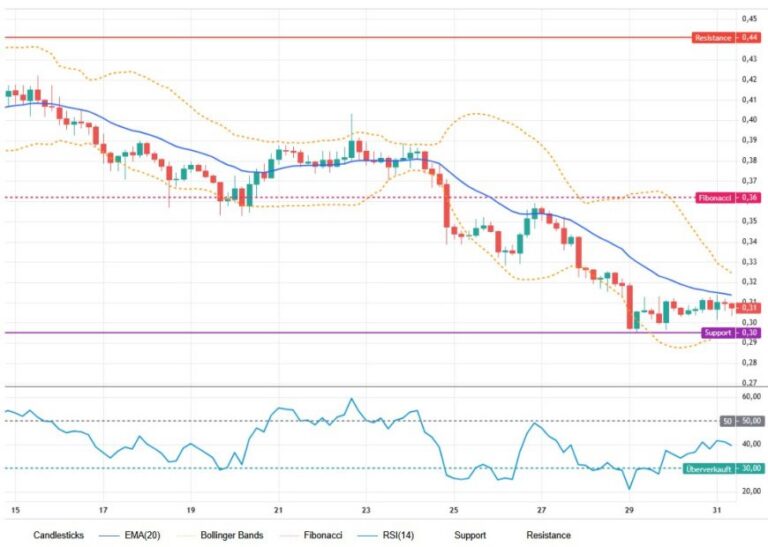Click the 0,45 price axis label
The image size is (768, 547).
point(749,19)
